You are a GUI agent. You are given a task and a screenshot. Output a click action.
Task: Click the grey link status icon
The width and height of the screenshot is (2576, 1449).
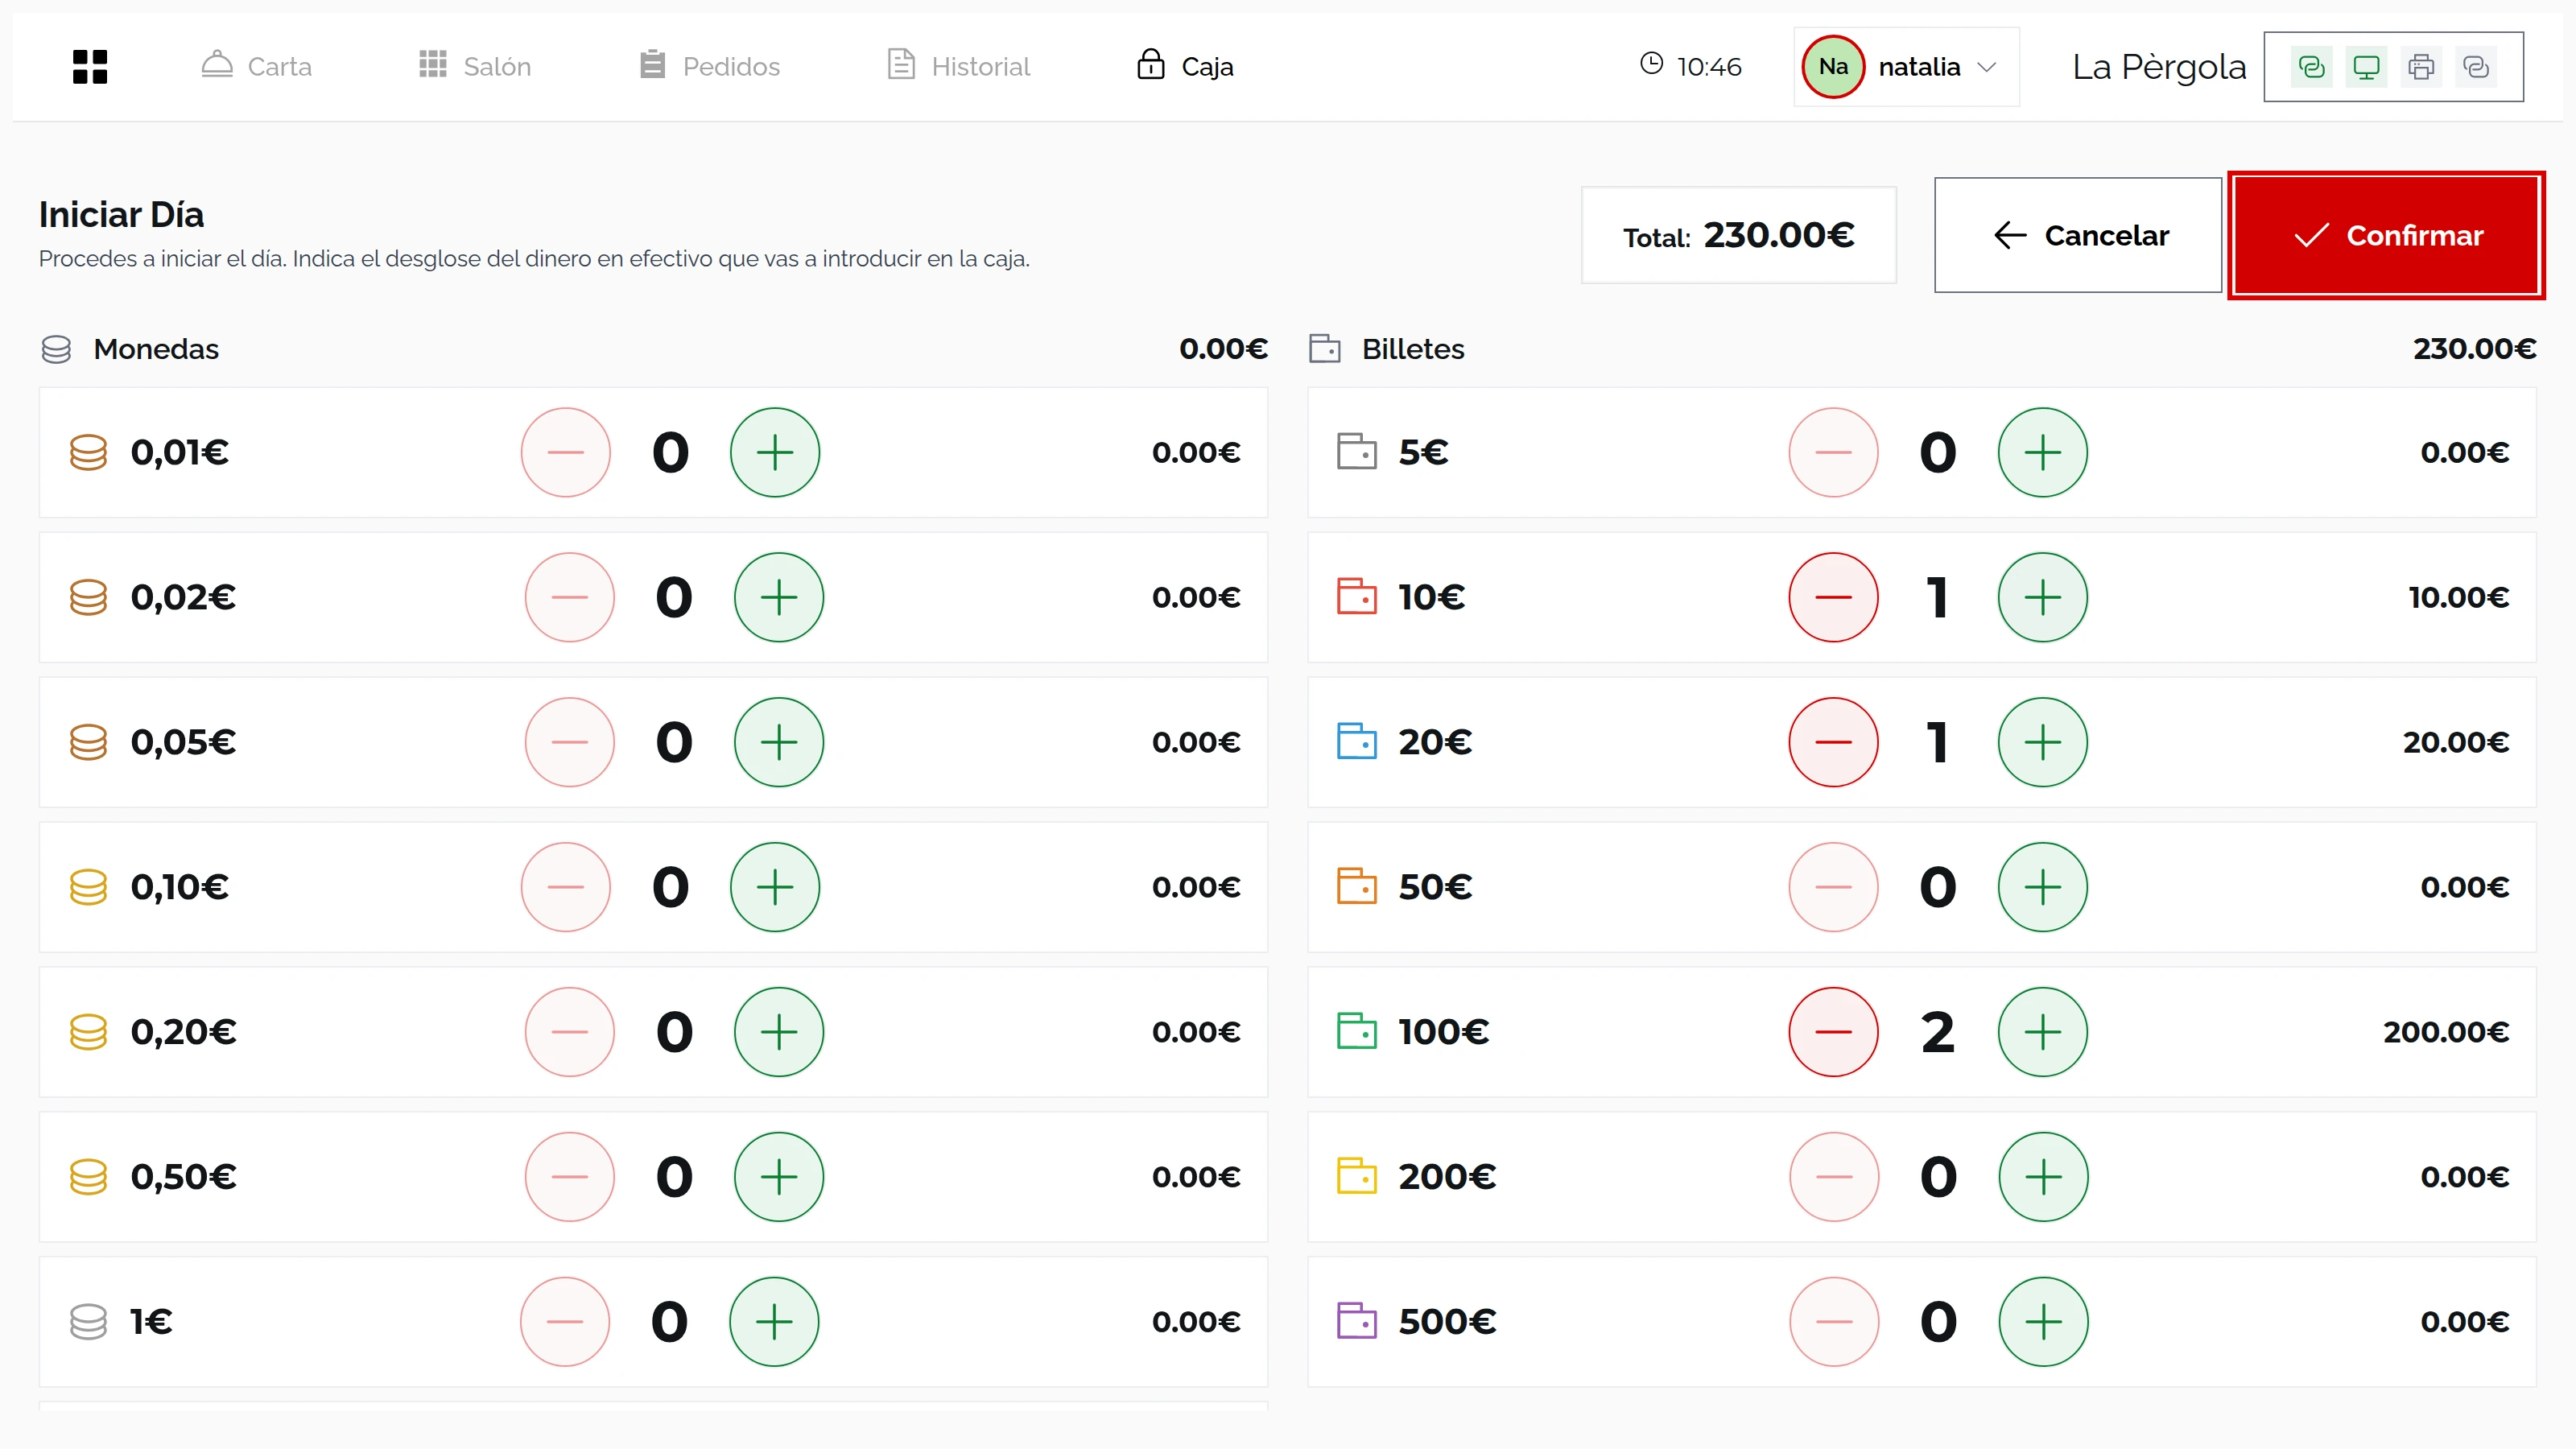point(2476,67)
